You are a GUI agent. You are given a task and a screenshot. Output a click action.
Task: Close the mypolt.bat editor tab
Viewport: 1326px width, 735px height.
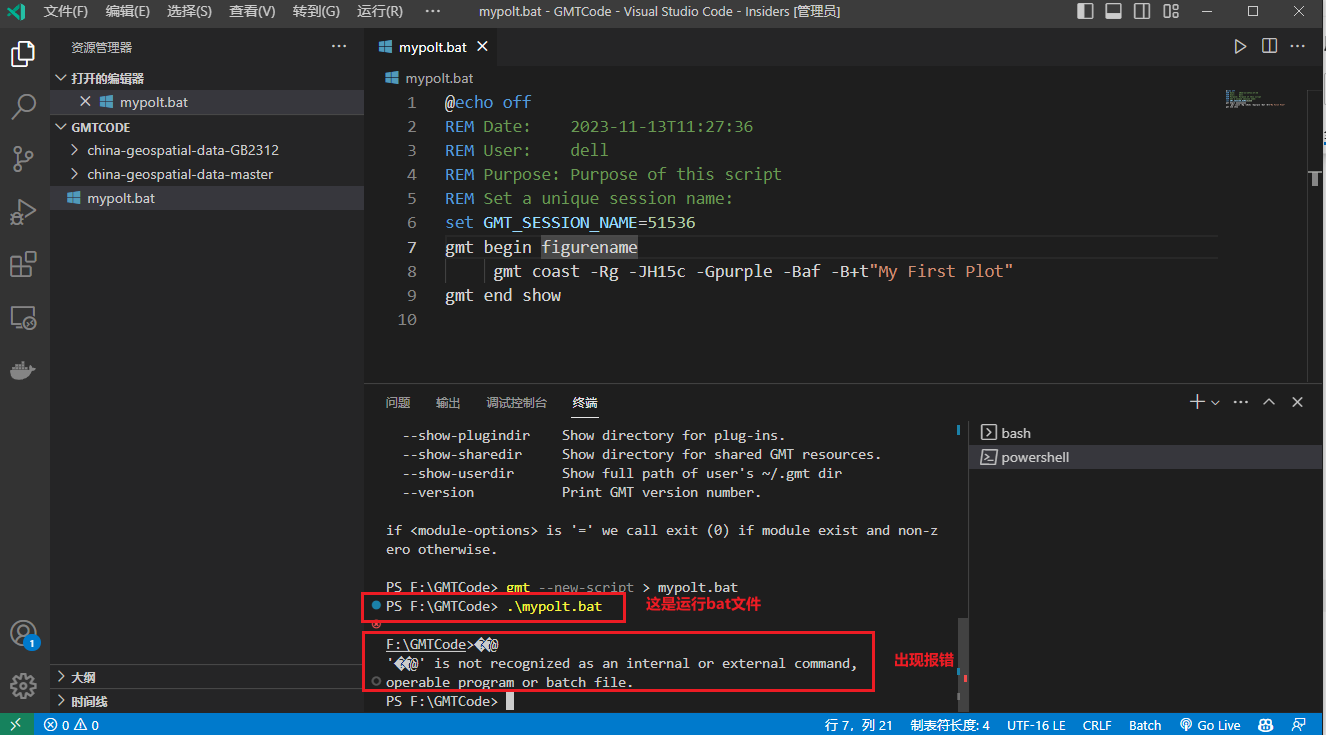(x=483, y=47)
